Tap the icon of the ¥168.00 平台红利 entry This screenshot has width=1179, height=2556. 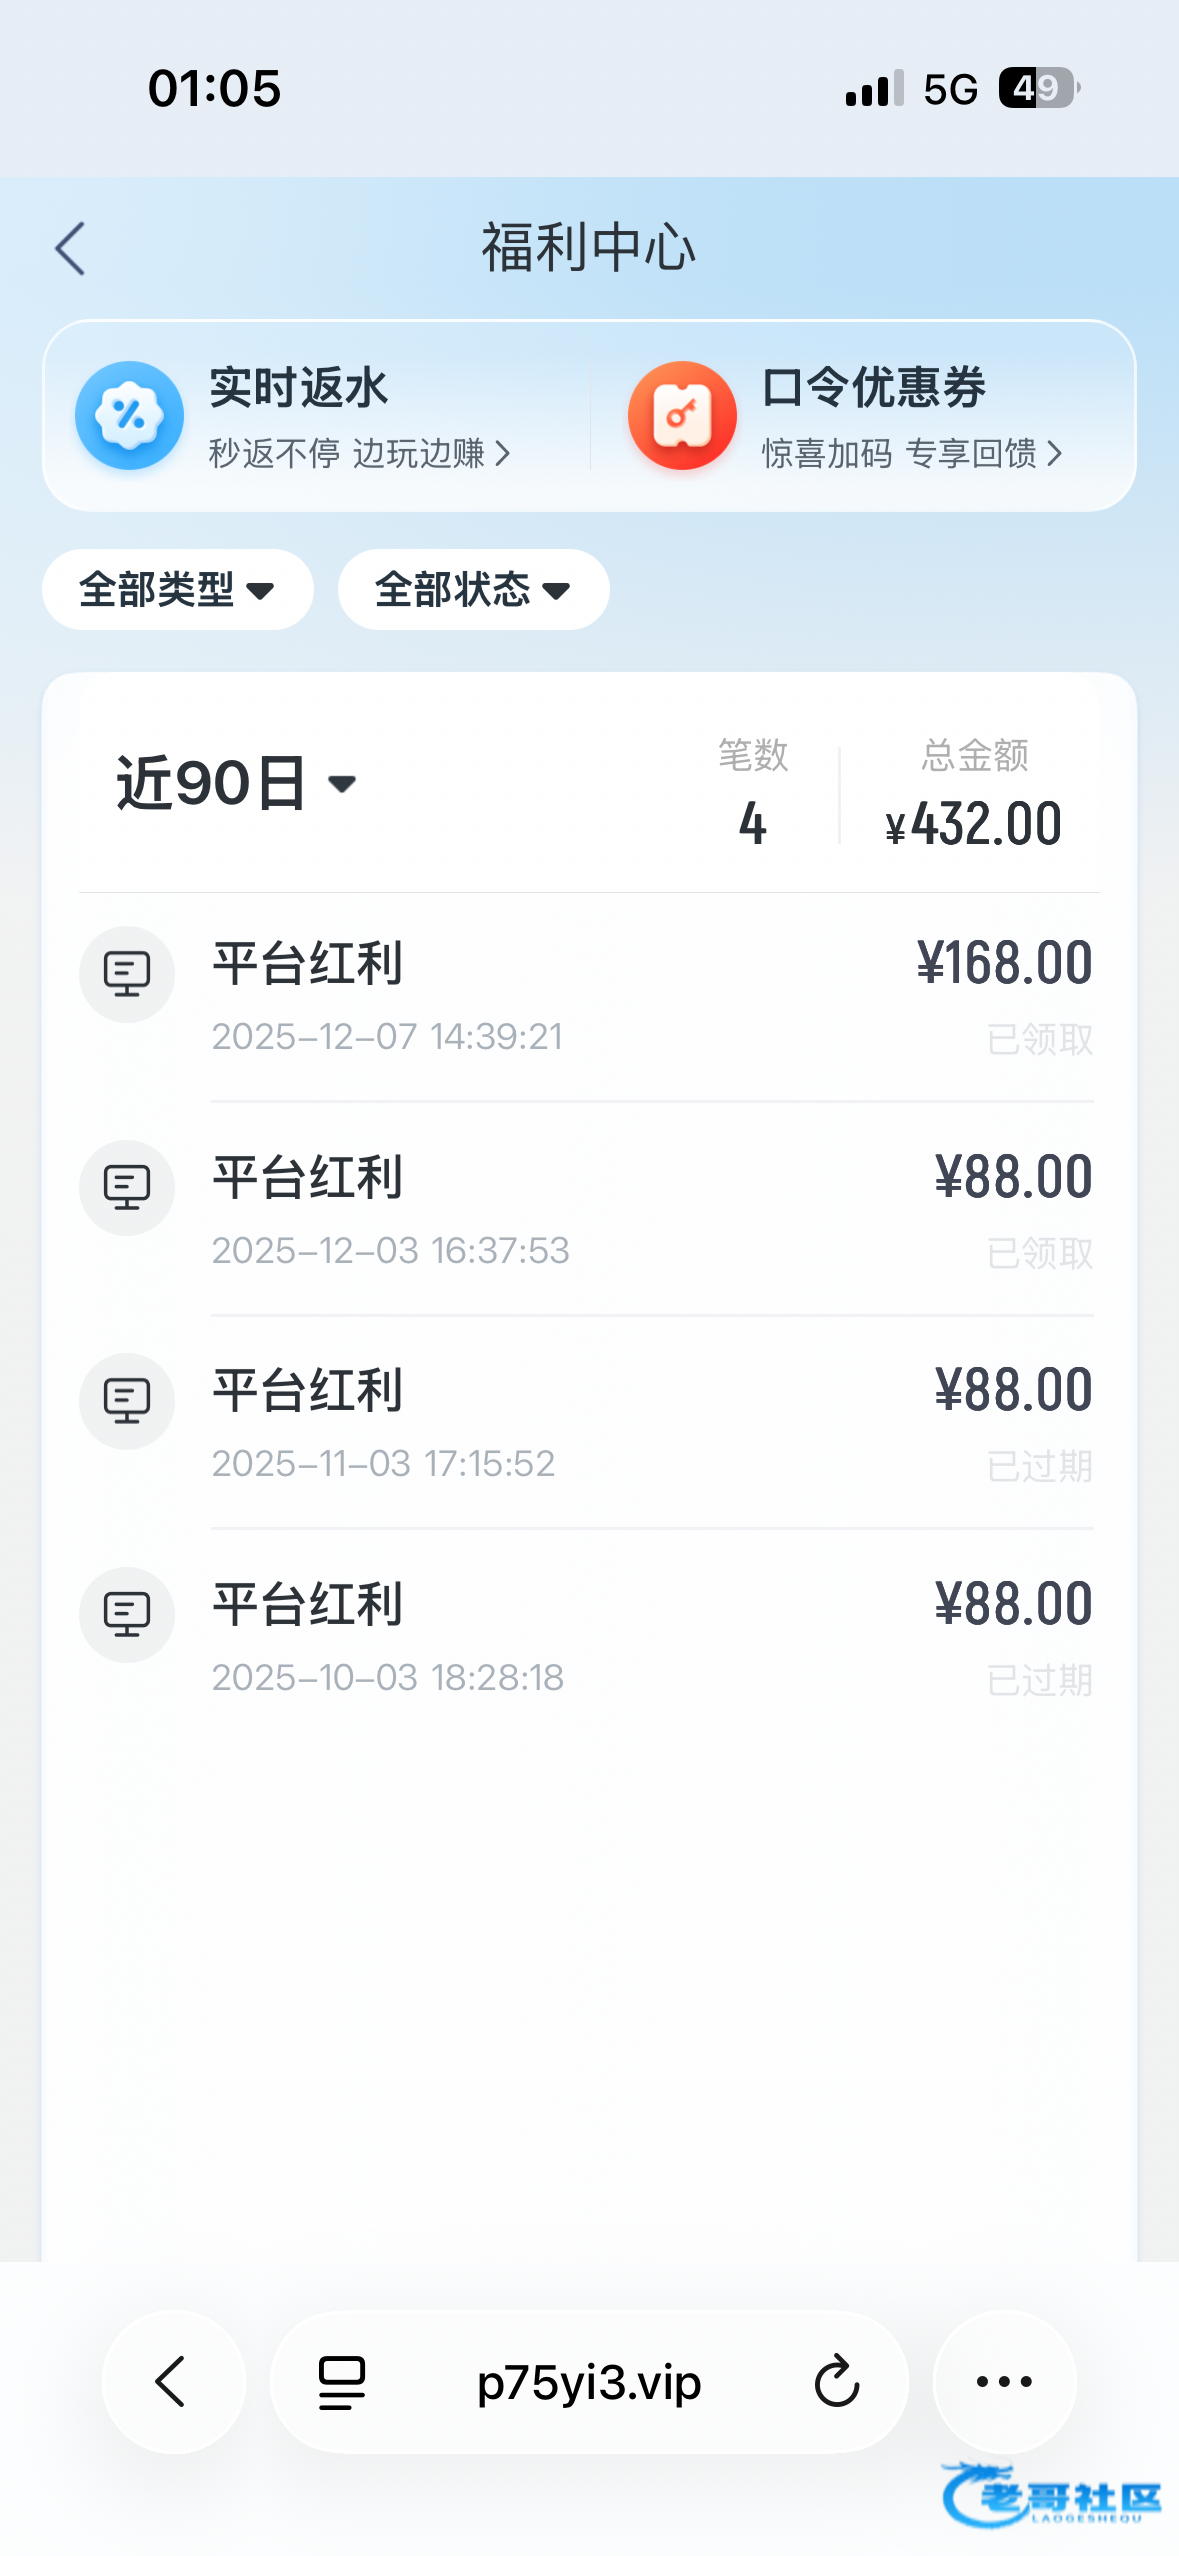coord(127,974)
